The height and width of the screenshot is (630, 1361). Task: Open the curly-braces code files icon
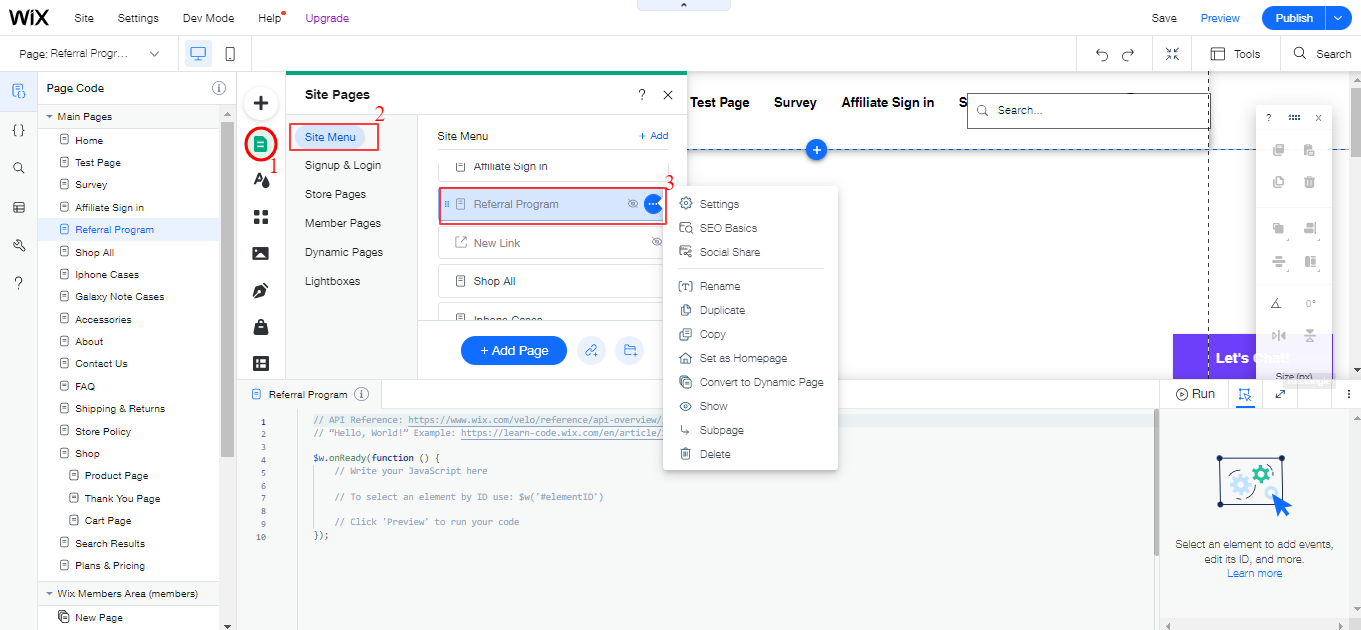click(x=18, y=130)
